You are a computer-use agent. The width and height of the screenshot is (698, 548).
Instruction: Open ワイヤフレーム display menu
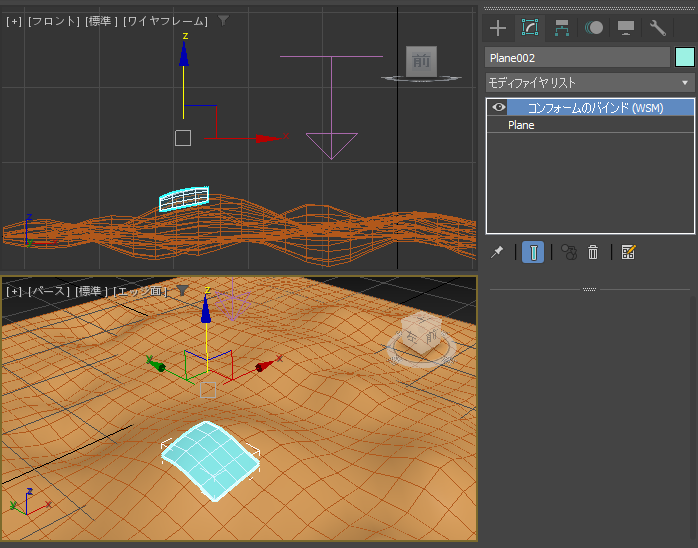(x=166, y=21)
